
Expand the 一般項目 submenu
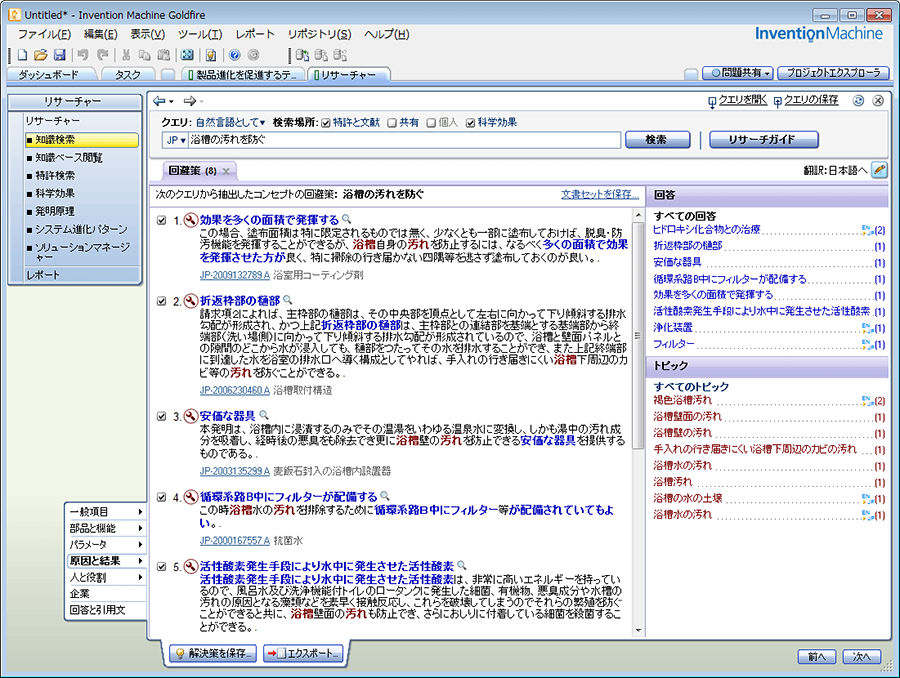106,512
